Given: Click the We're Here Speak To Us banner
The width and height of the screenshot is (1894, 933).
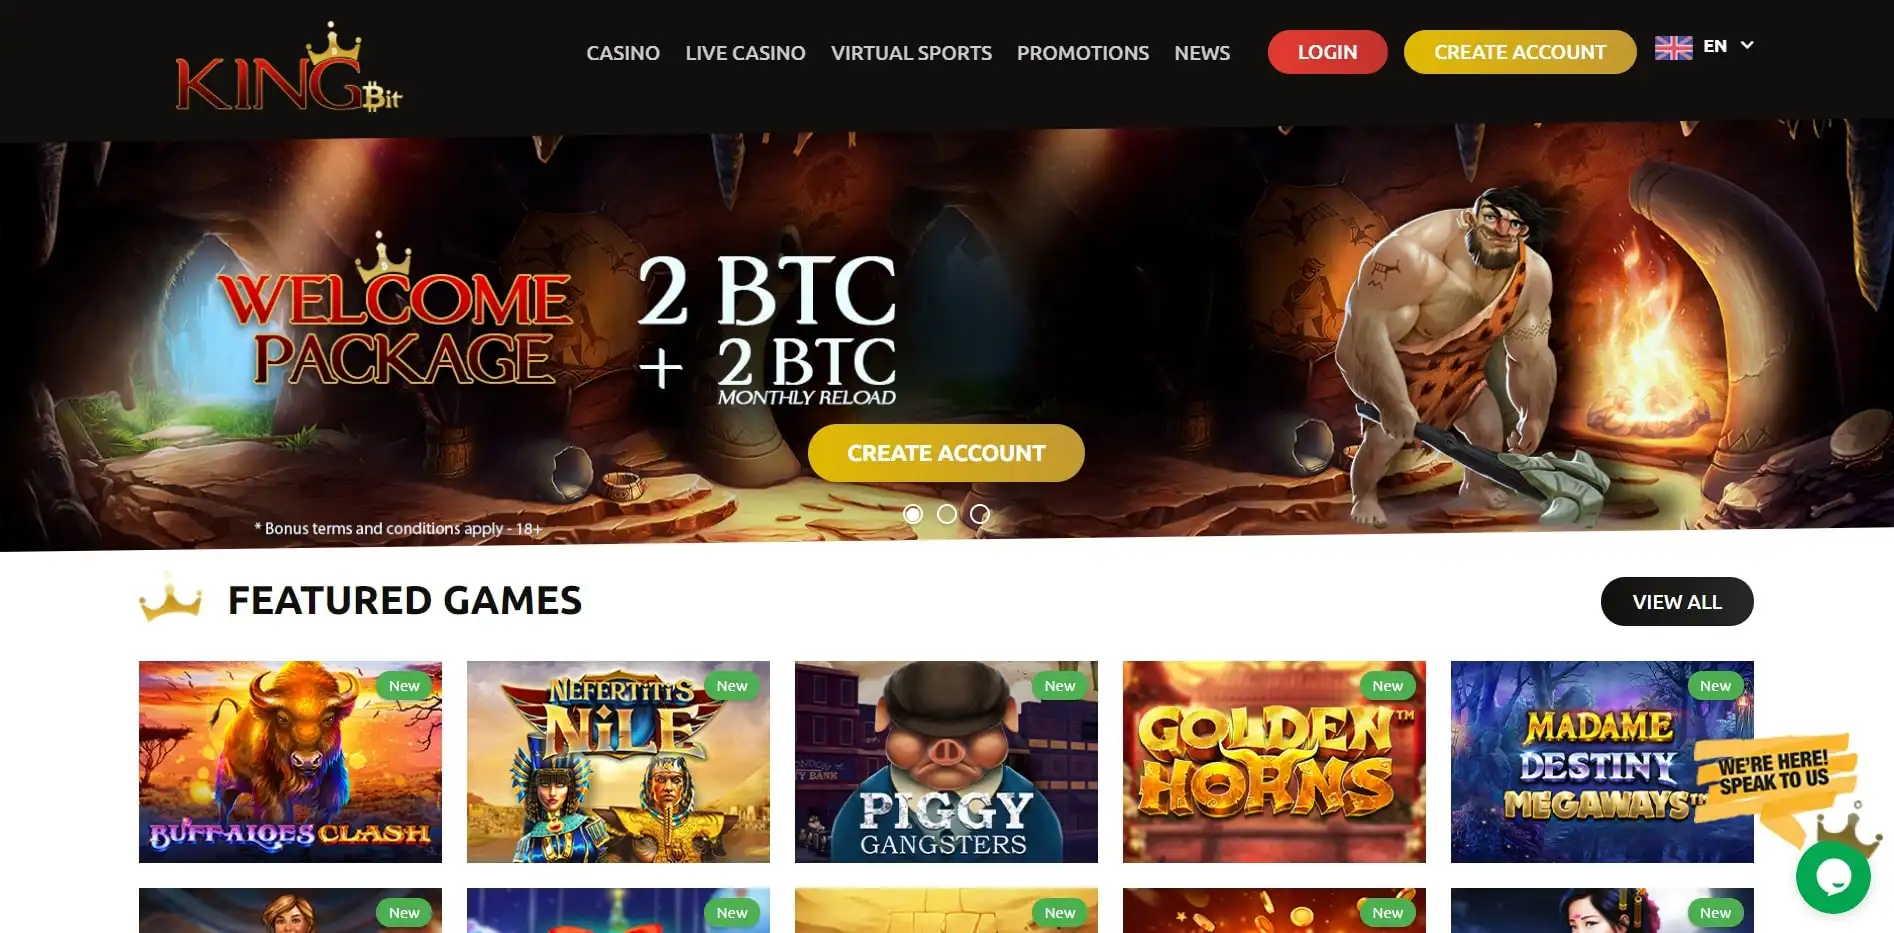Looking at the screenshot, I should pyautogui.click(x=1774, y=774).
